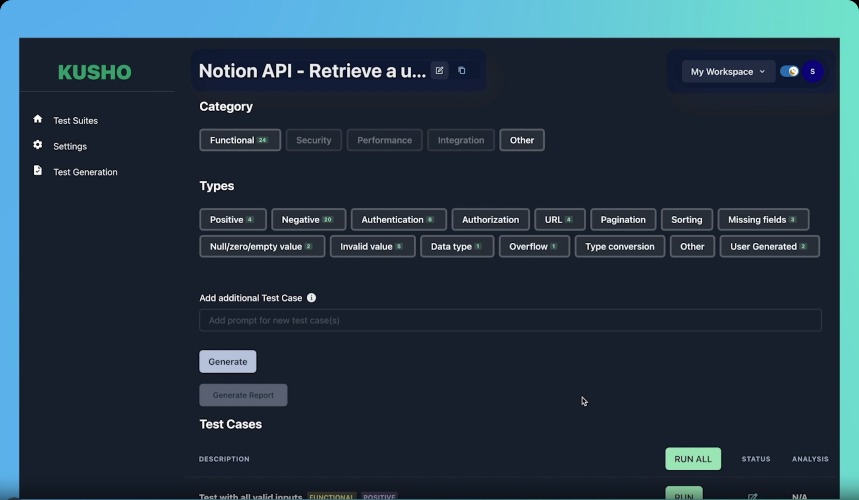Image resolution: width=859 pixels, height=500 pixels.
Task: Filter by Type conversion chip
Action: click(x=620, y=246)
